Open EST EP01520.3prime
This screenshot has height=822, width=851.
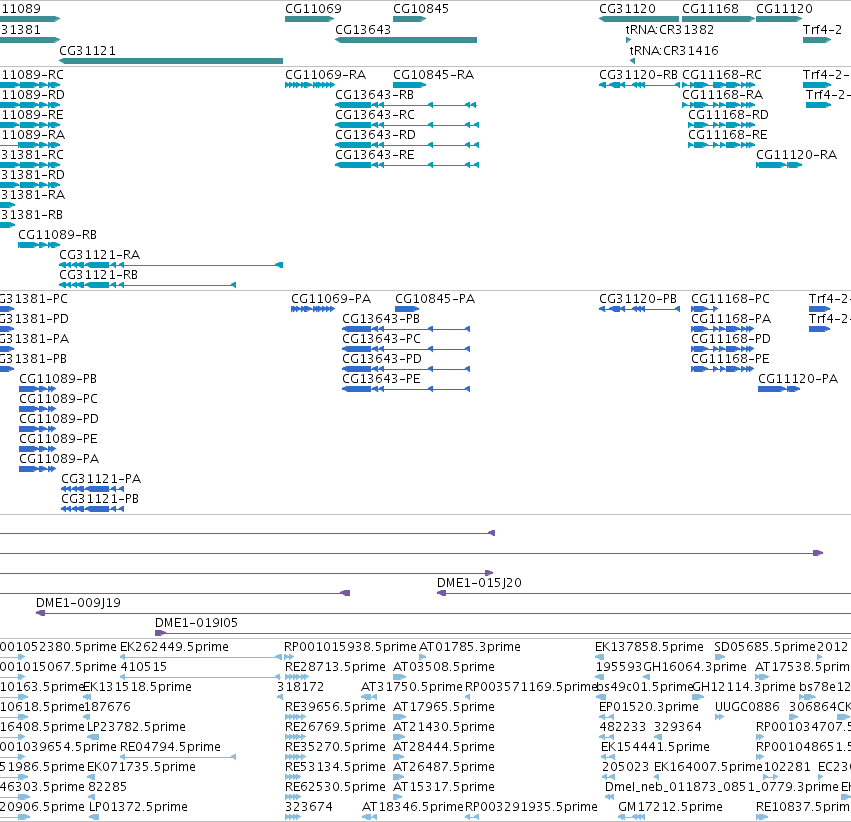[x=649, y=708]
